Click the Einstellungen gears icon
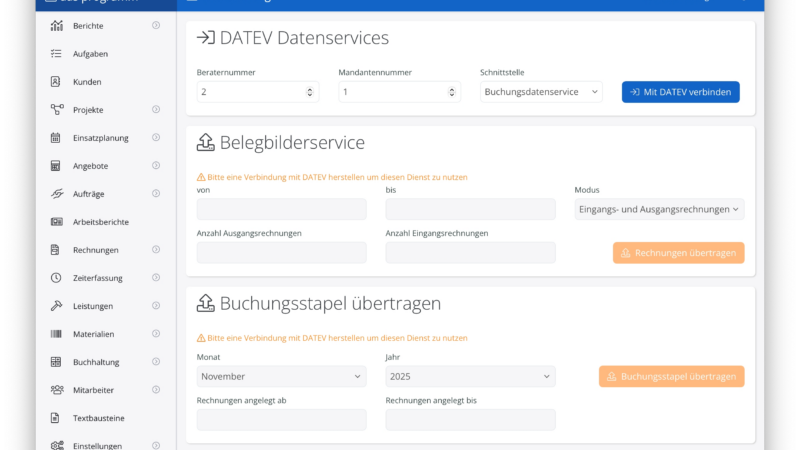 click(x=57, y=445)
